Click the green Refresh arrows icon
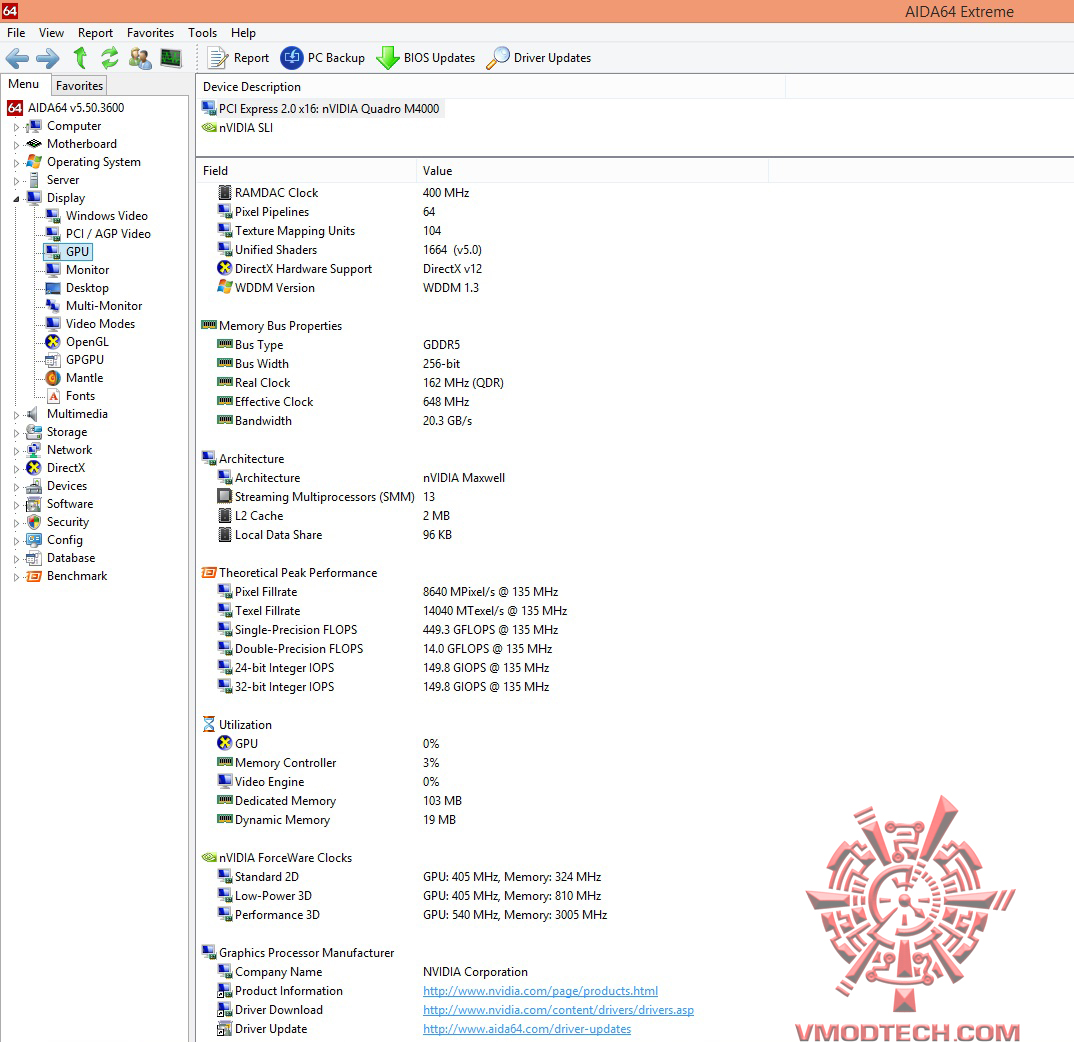Screen dimensions: 1074x1042 110,58
